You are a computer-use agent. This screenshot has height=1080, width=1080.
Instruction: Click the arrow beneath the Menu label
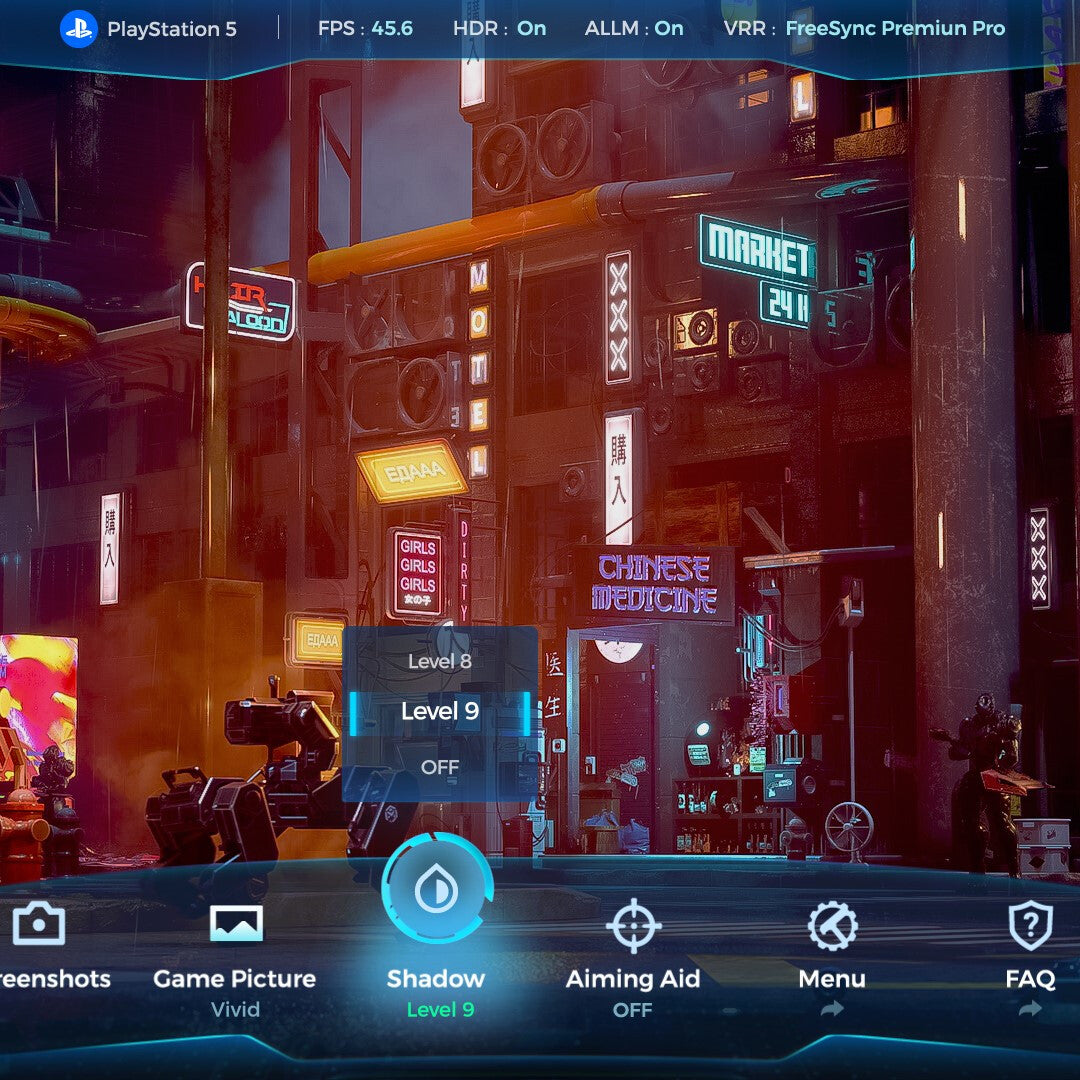pyautogui.click(x=832, y=1010)
